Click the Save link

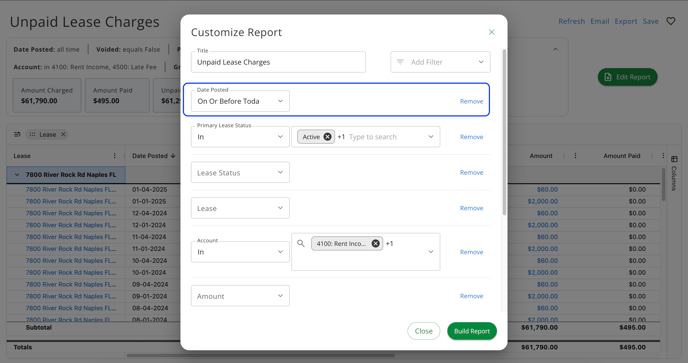(650, 21)
